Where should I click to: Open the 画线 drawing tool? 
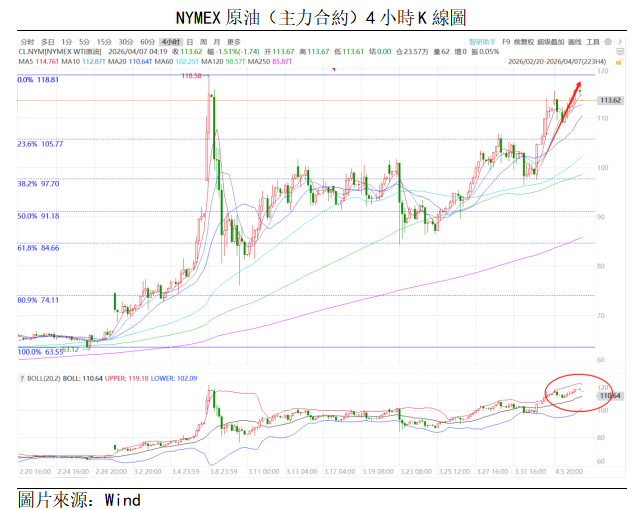click(x=574, y=42)
